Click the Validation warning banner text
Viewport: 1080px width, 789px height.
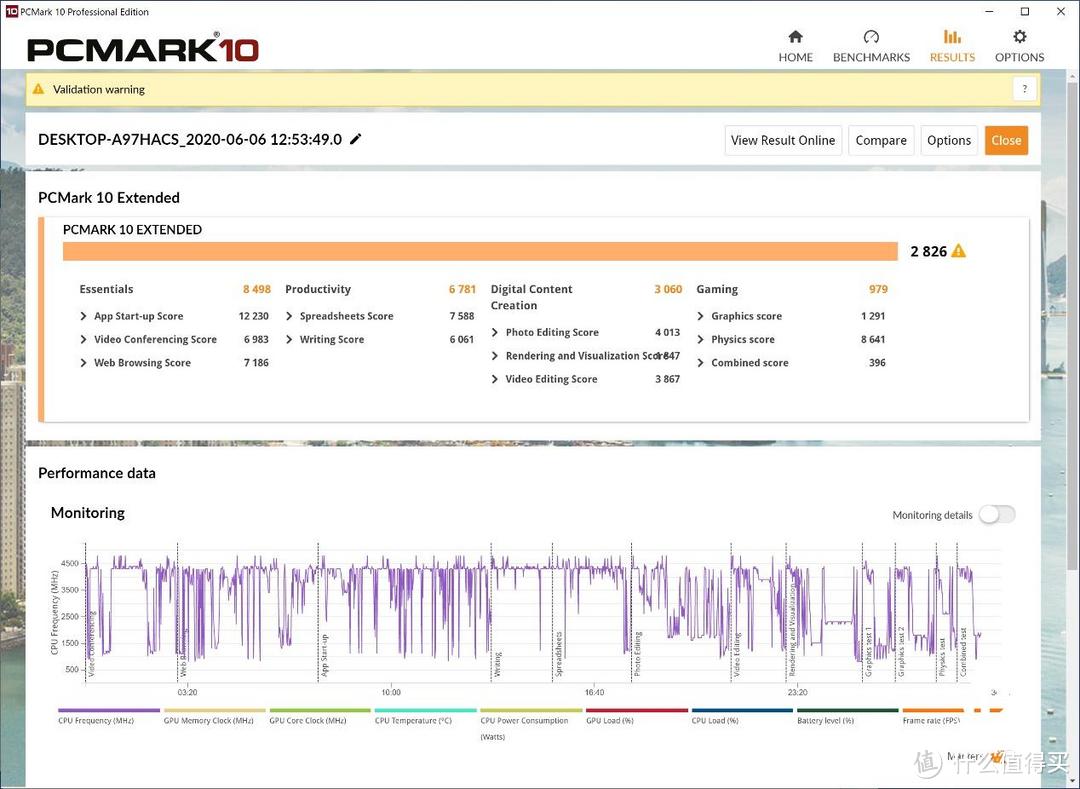tap(98, 89)
